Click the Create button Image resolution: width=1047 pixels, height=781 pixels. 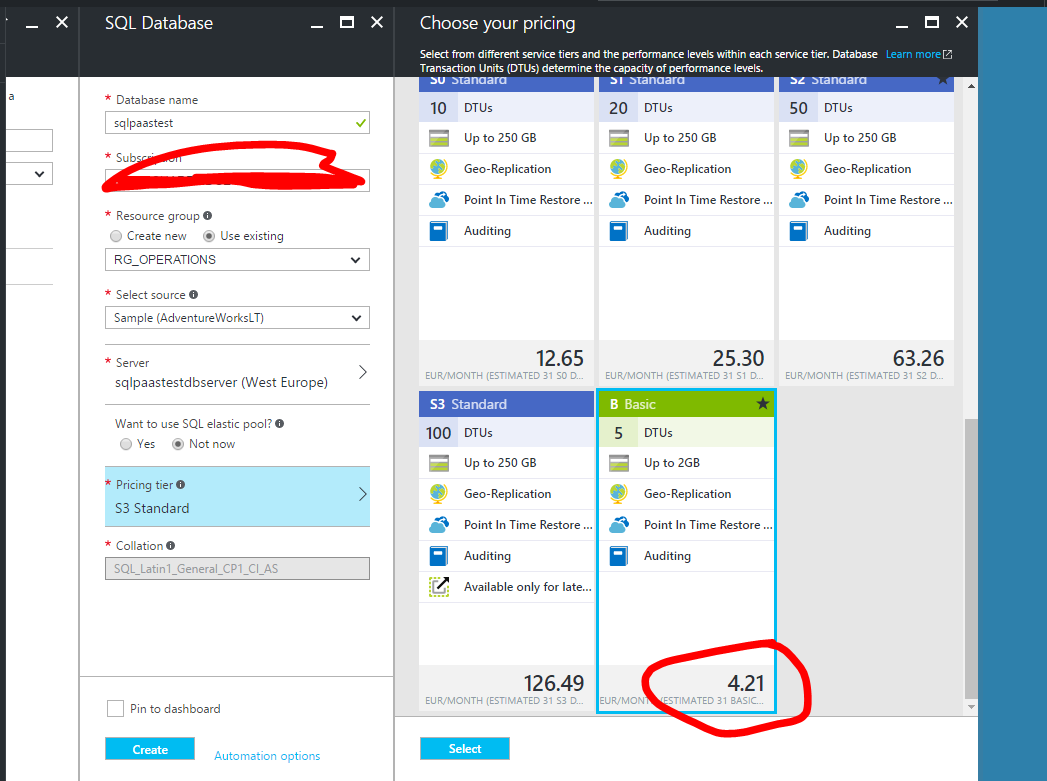click(149, 748)
